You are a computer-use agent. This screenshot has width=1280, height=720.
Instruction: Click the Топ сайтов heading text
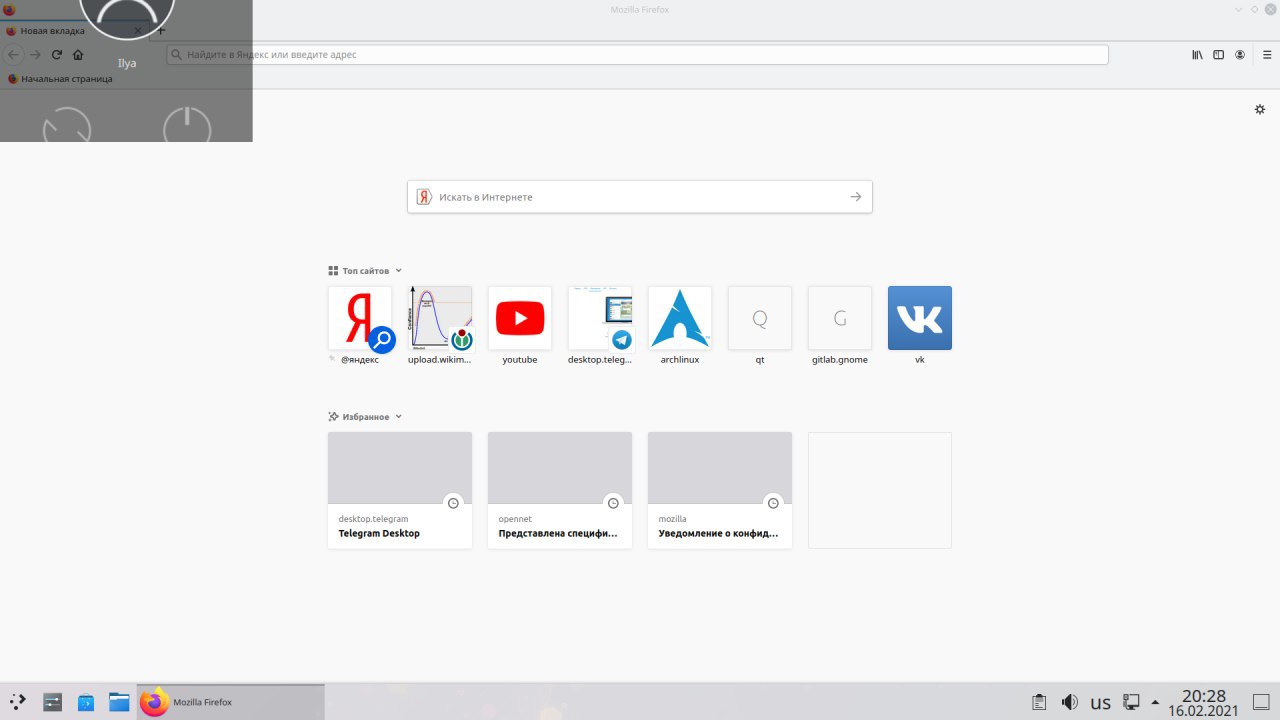pyautogui.click(x=366, y=271)
